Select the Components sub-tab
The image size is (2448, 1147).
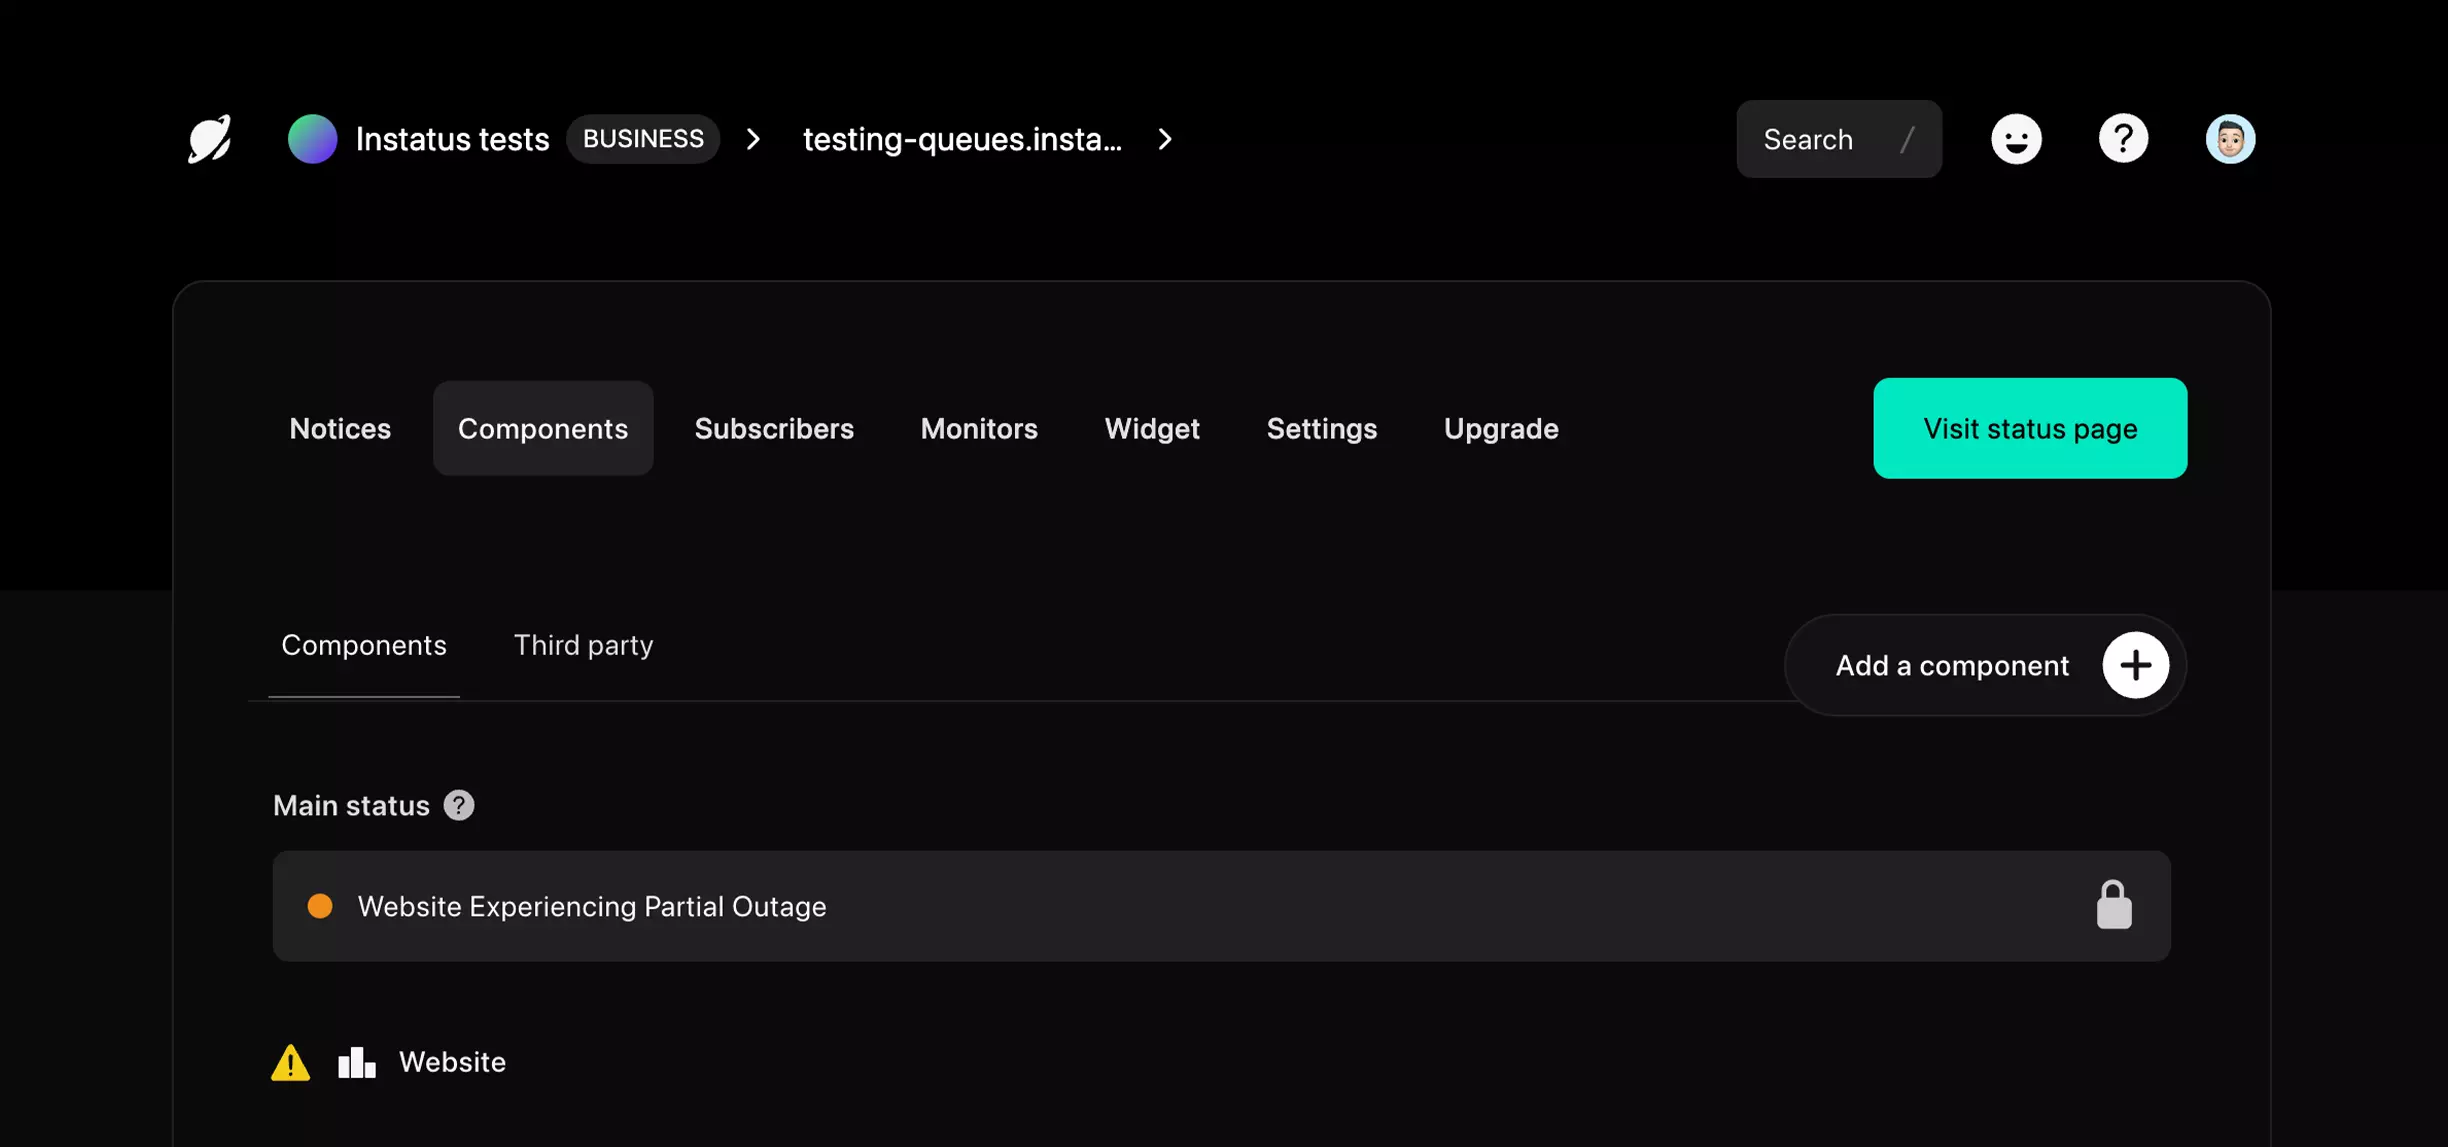[x=364, y=646]
